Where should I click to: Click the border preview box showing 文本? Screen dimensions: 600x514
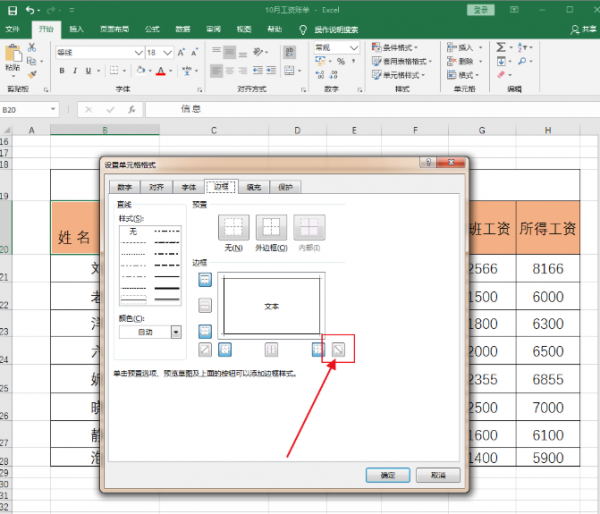point(271,306)
